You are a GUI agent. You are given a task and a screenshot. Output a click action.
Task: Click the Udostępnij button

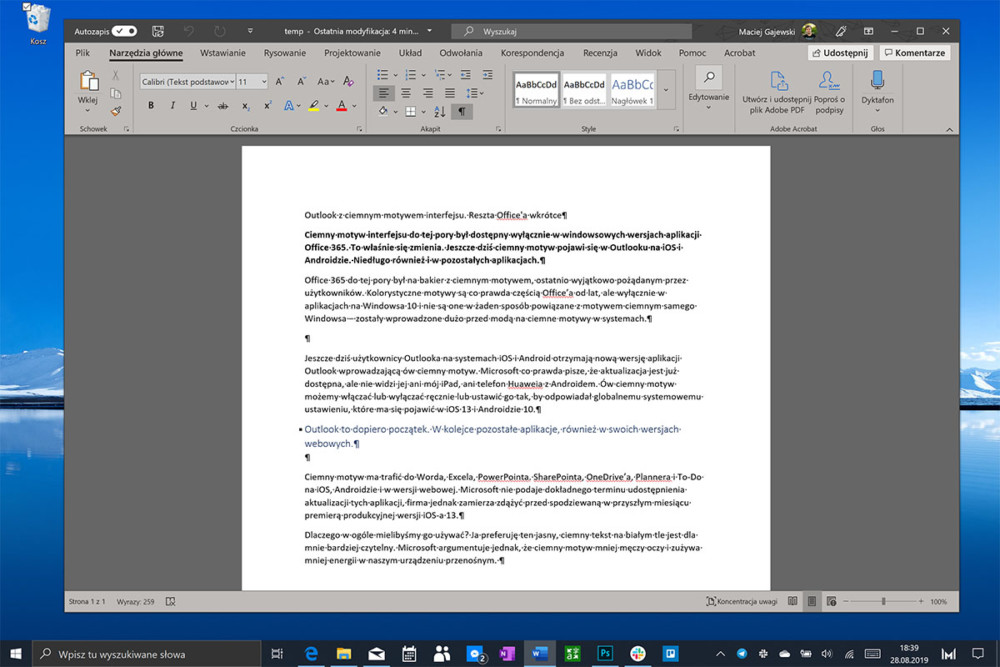pyautogui.click(x=840, y=53)
